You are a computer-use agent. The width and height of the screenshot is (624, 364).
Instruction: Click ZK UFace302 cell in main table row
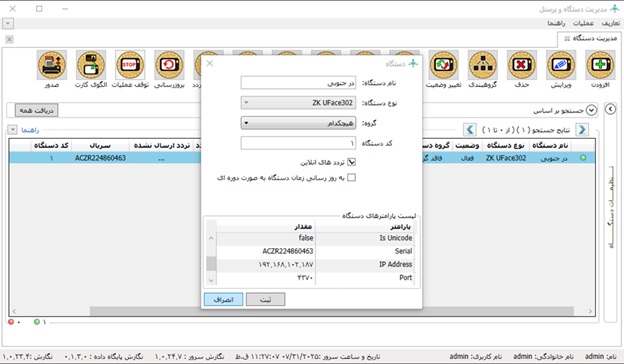(506, 158)
